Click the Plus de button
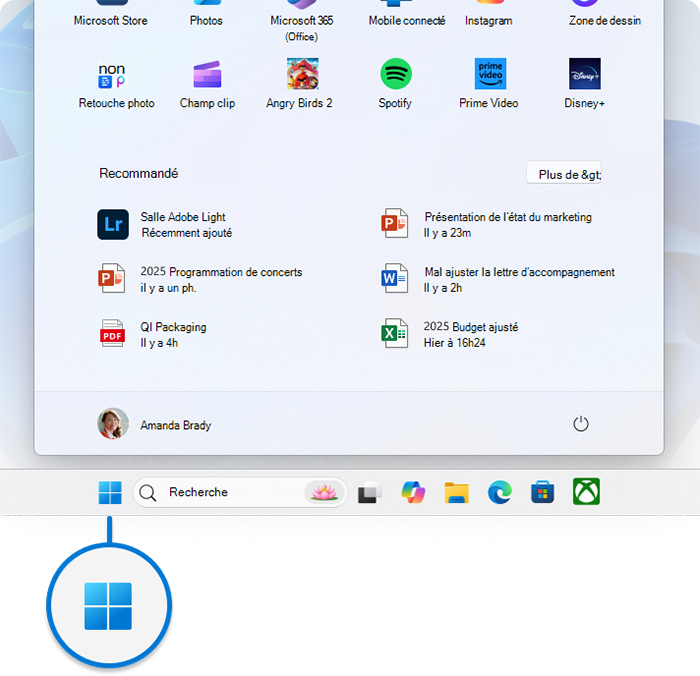The image size is (700, 676). coord(564,173)
